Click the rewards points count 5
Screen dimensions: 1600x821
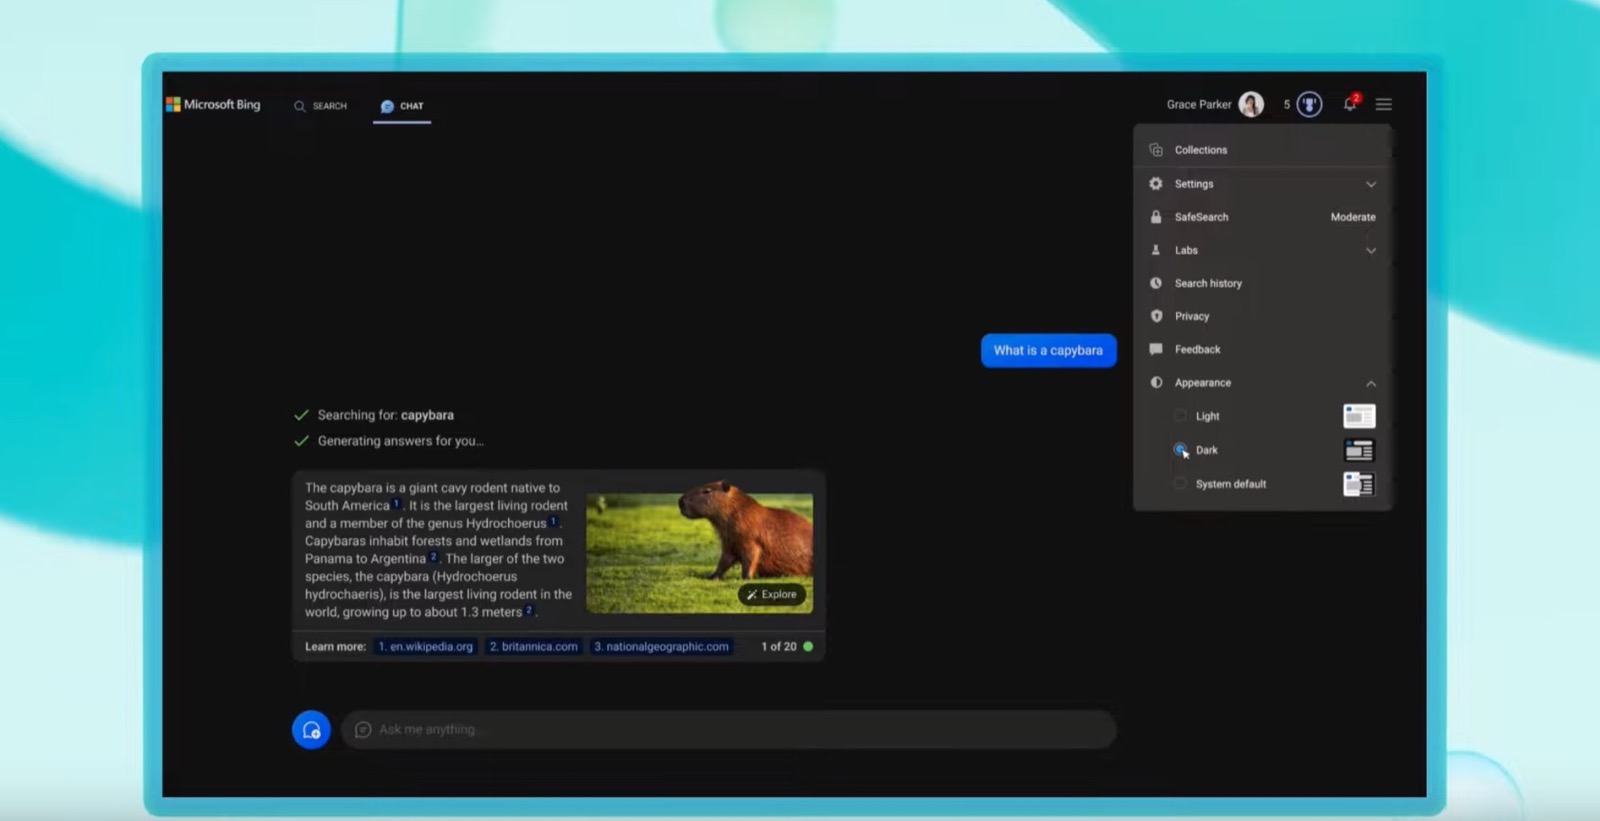coord(1287,104)
